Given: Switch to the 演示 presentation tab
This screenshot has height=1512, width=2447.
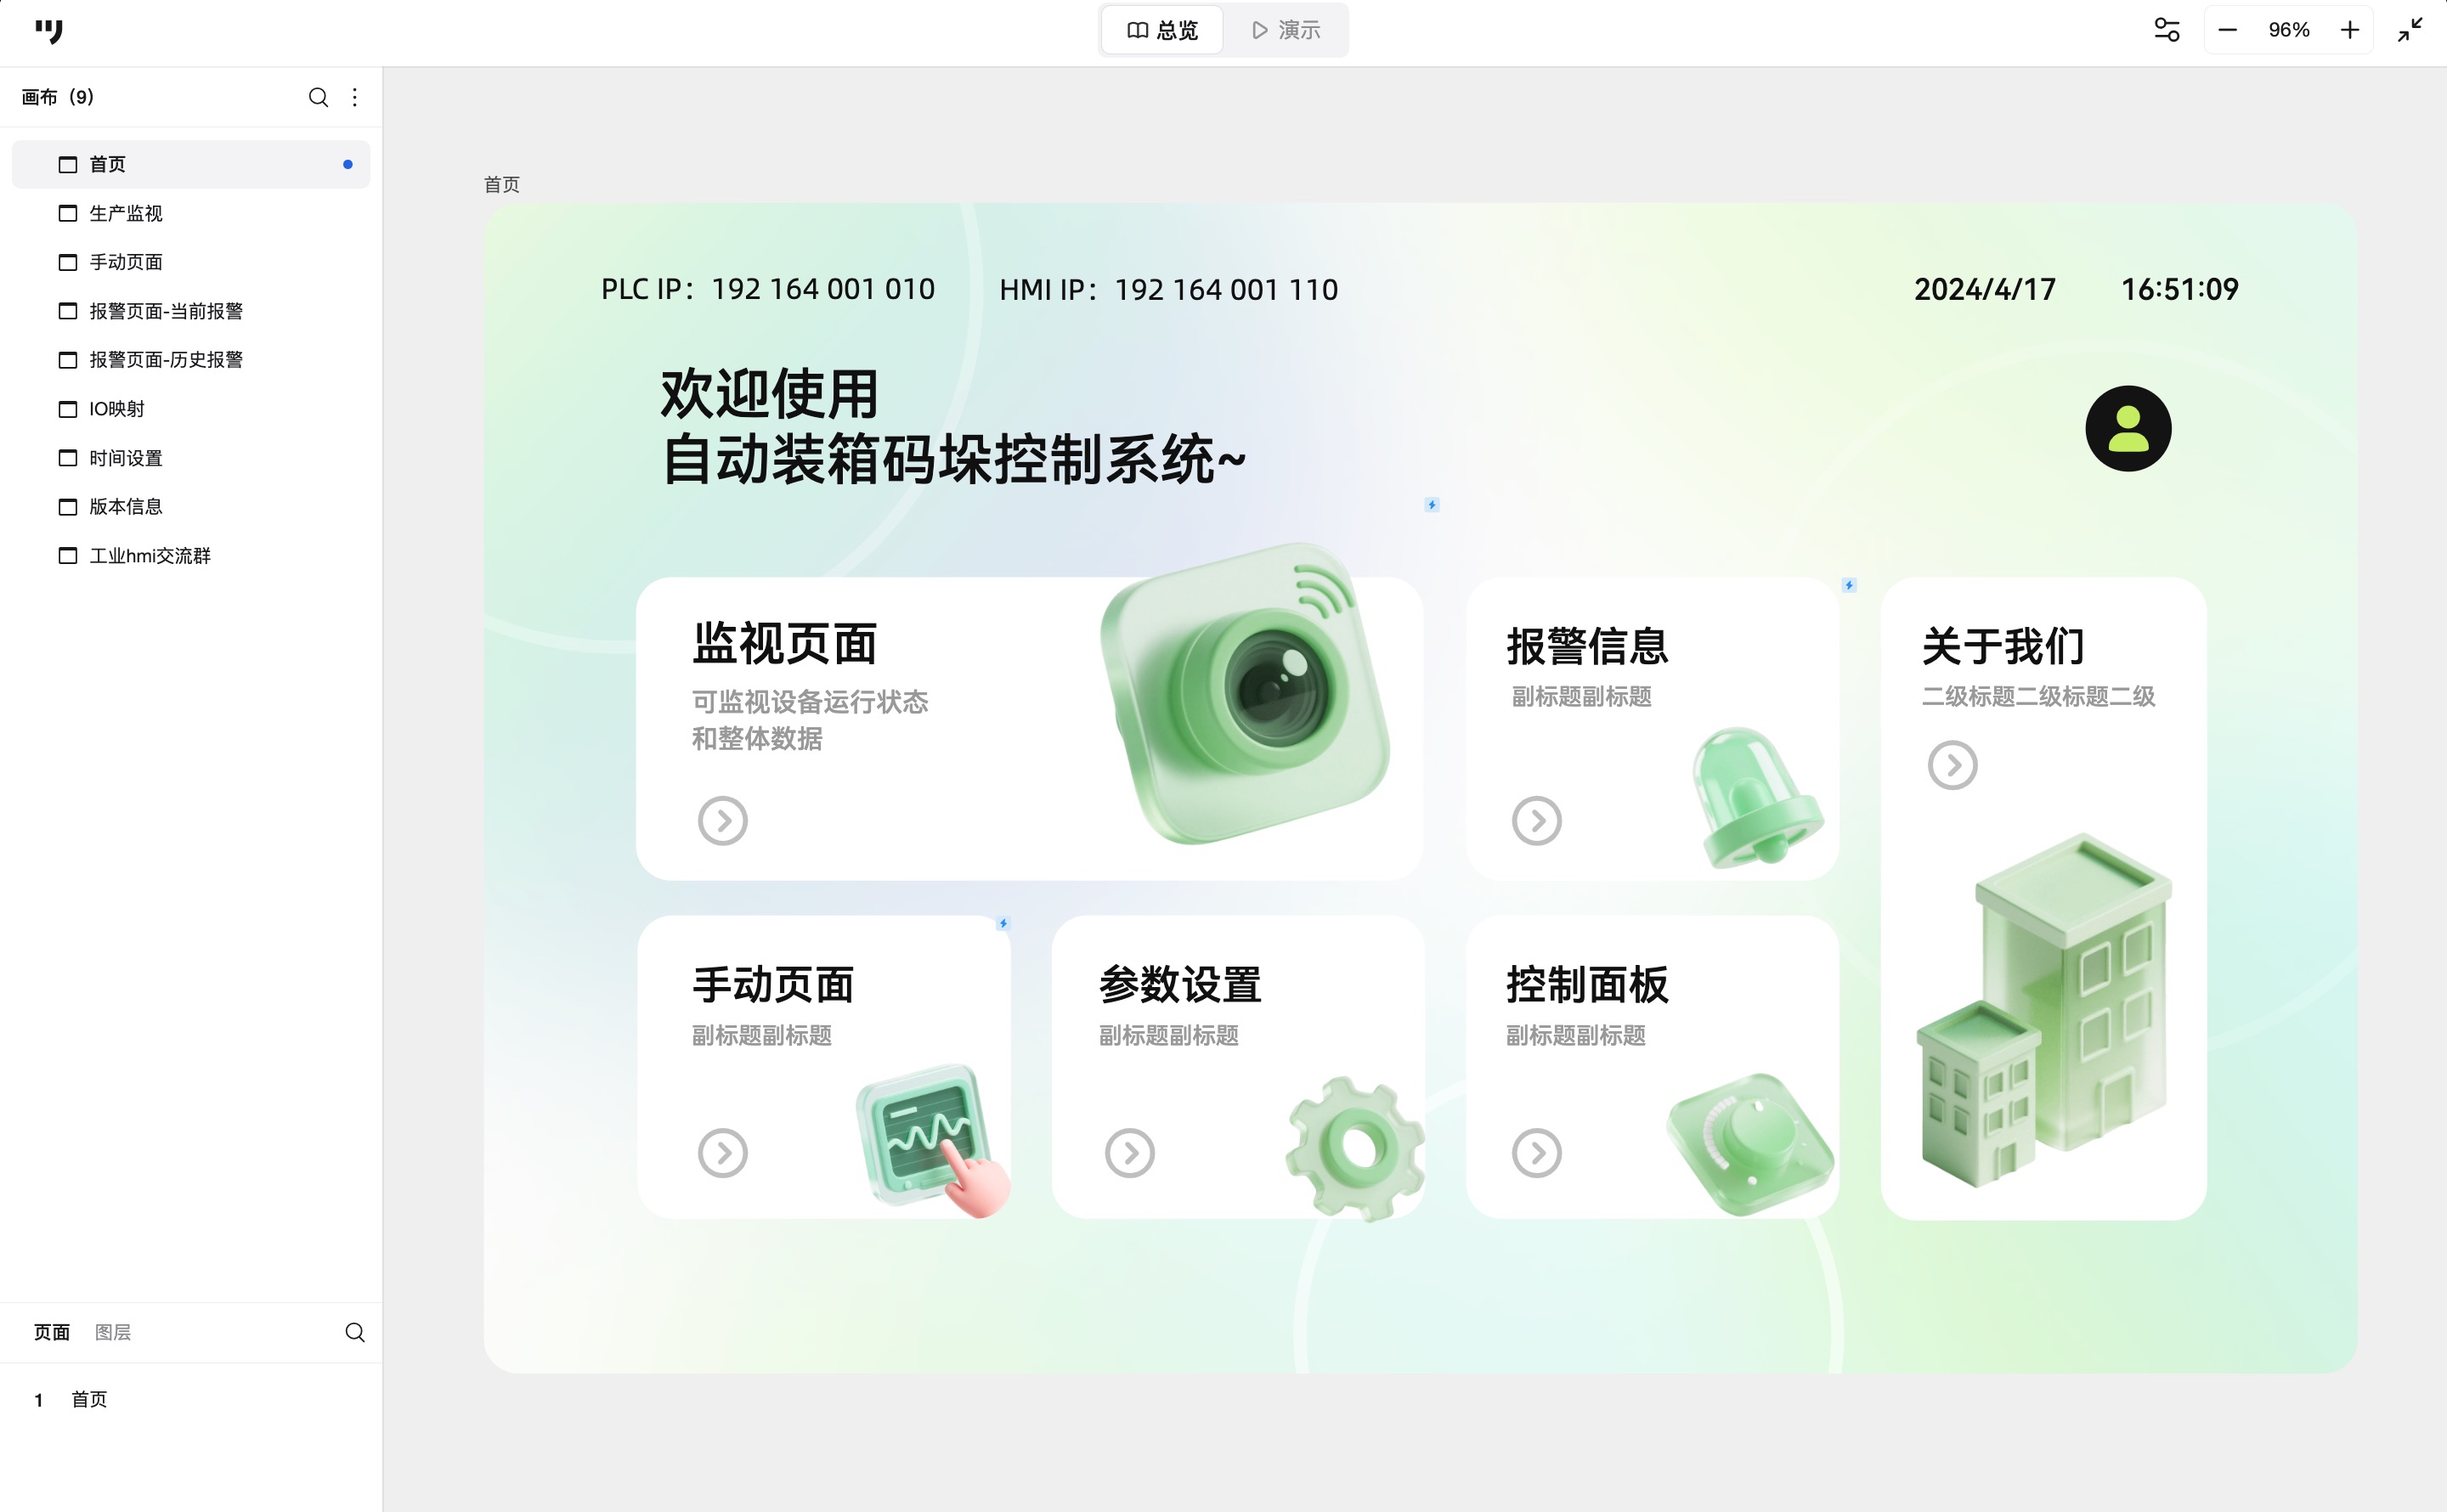Looking at the screenshot, I should 1286,30.
